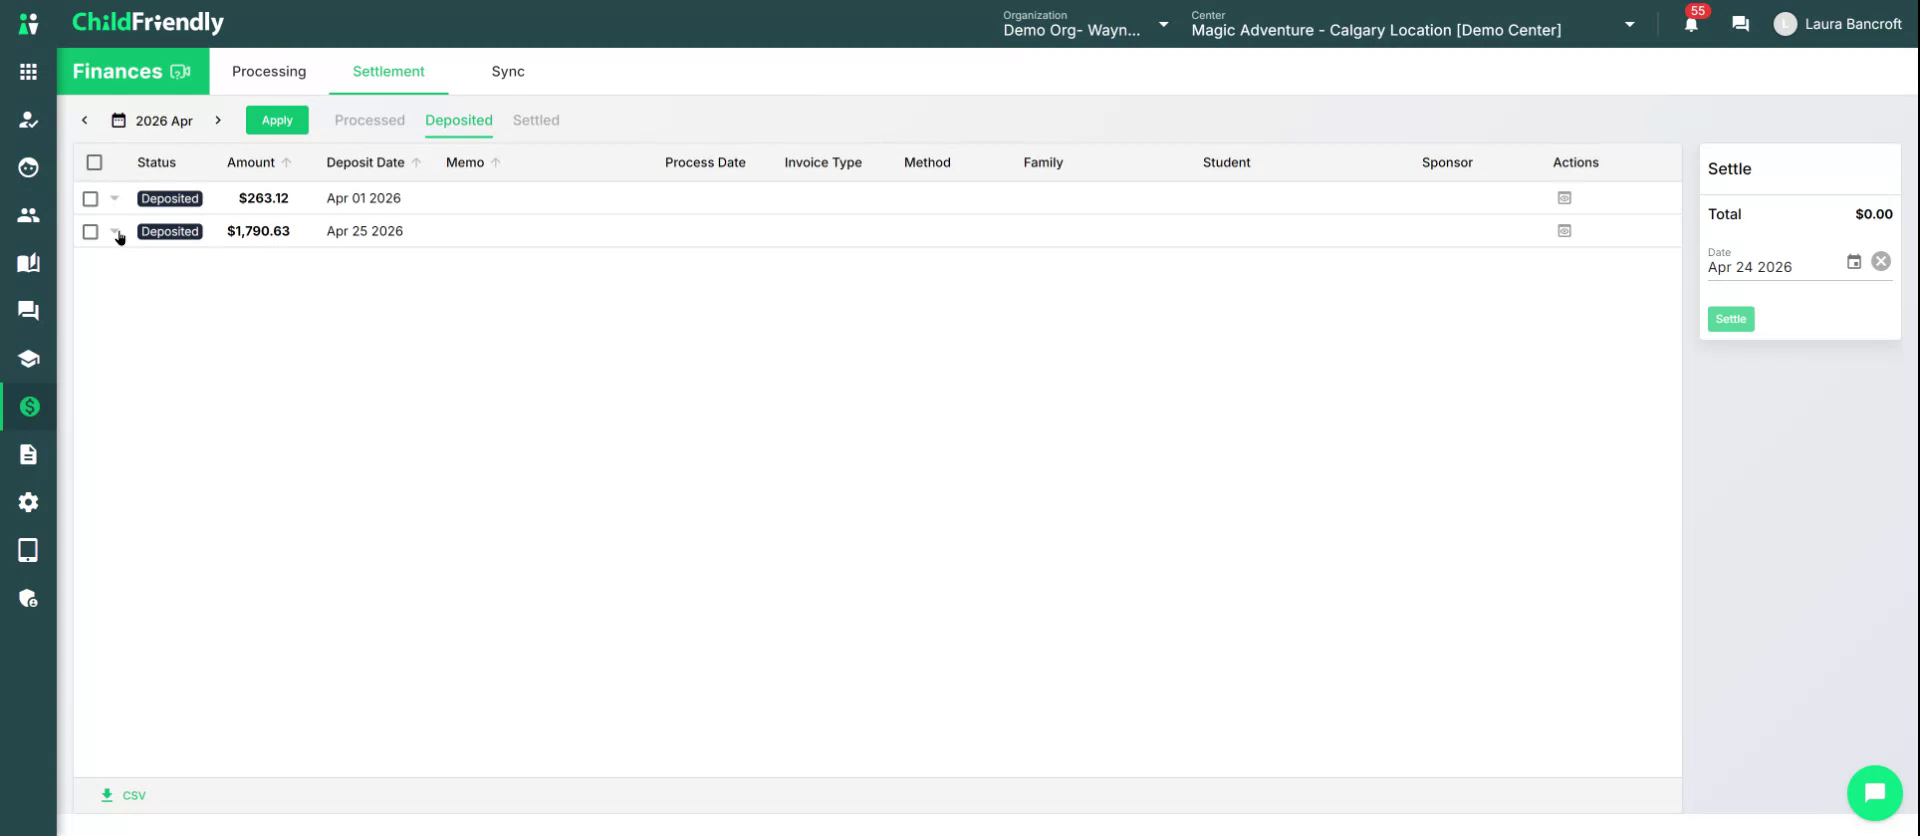This screenshot has height=836, width=1920.
Task: Open action icon for $263.12 deposit
Action: point(1564,198)
